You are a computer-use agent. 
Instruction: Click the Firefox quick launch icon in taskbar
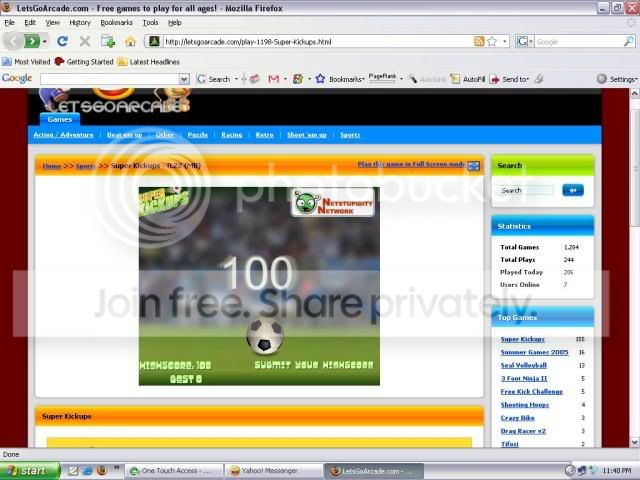(102, 471)
